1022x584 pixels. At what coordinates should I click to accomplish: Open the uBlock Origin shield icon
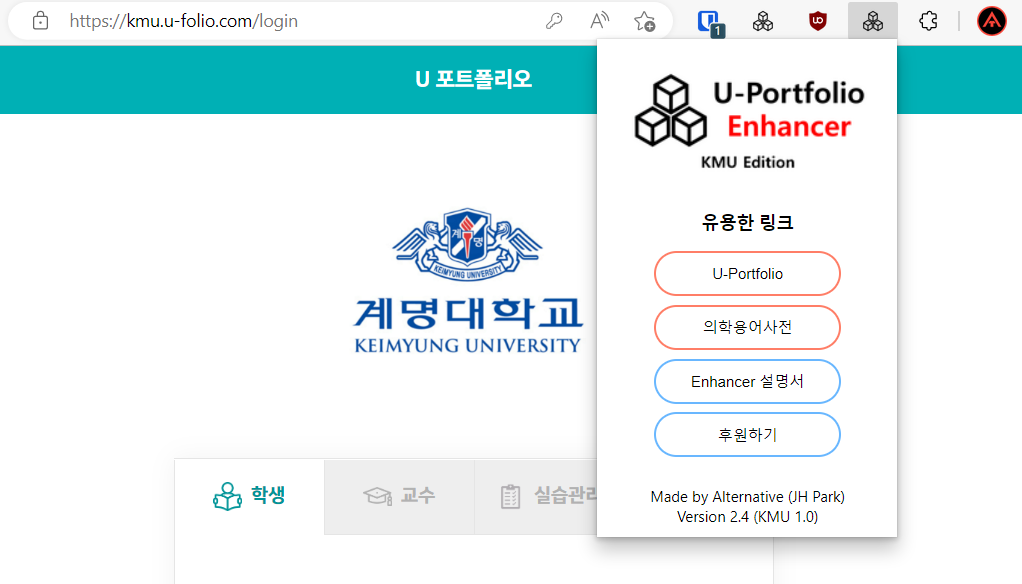[817, 22]
